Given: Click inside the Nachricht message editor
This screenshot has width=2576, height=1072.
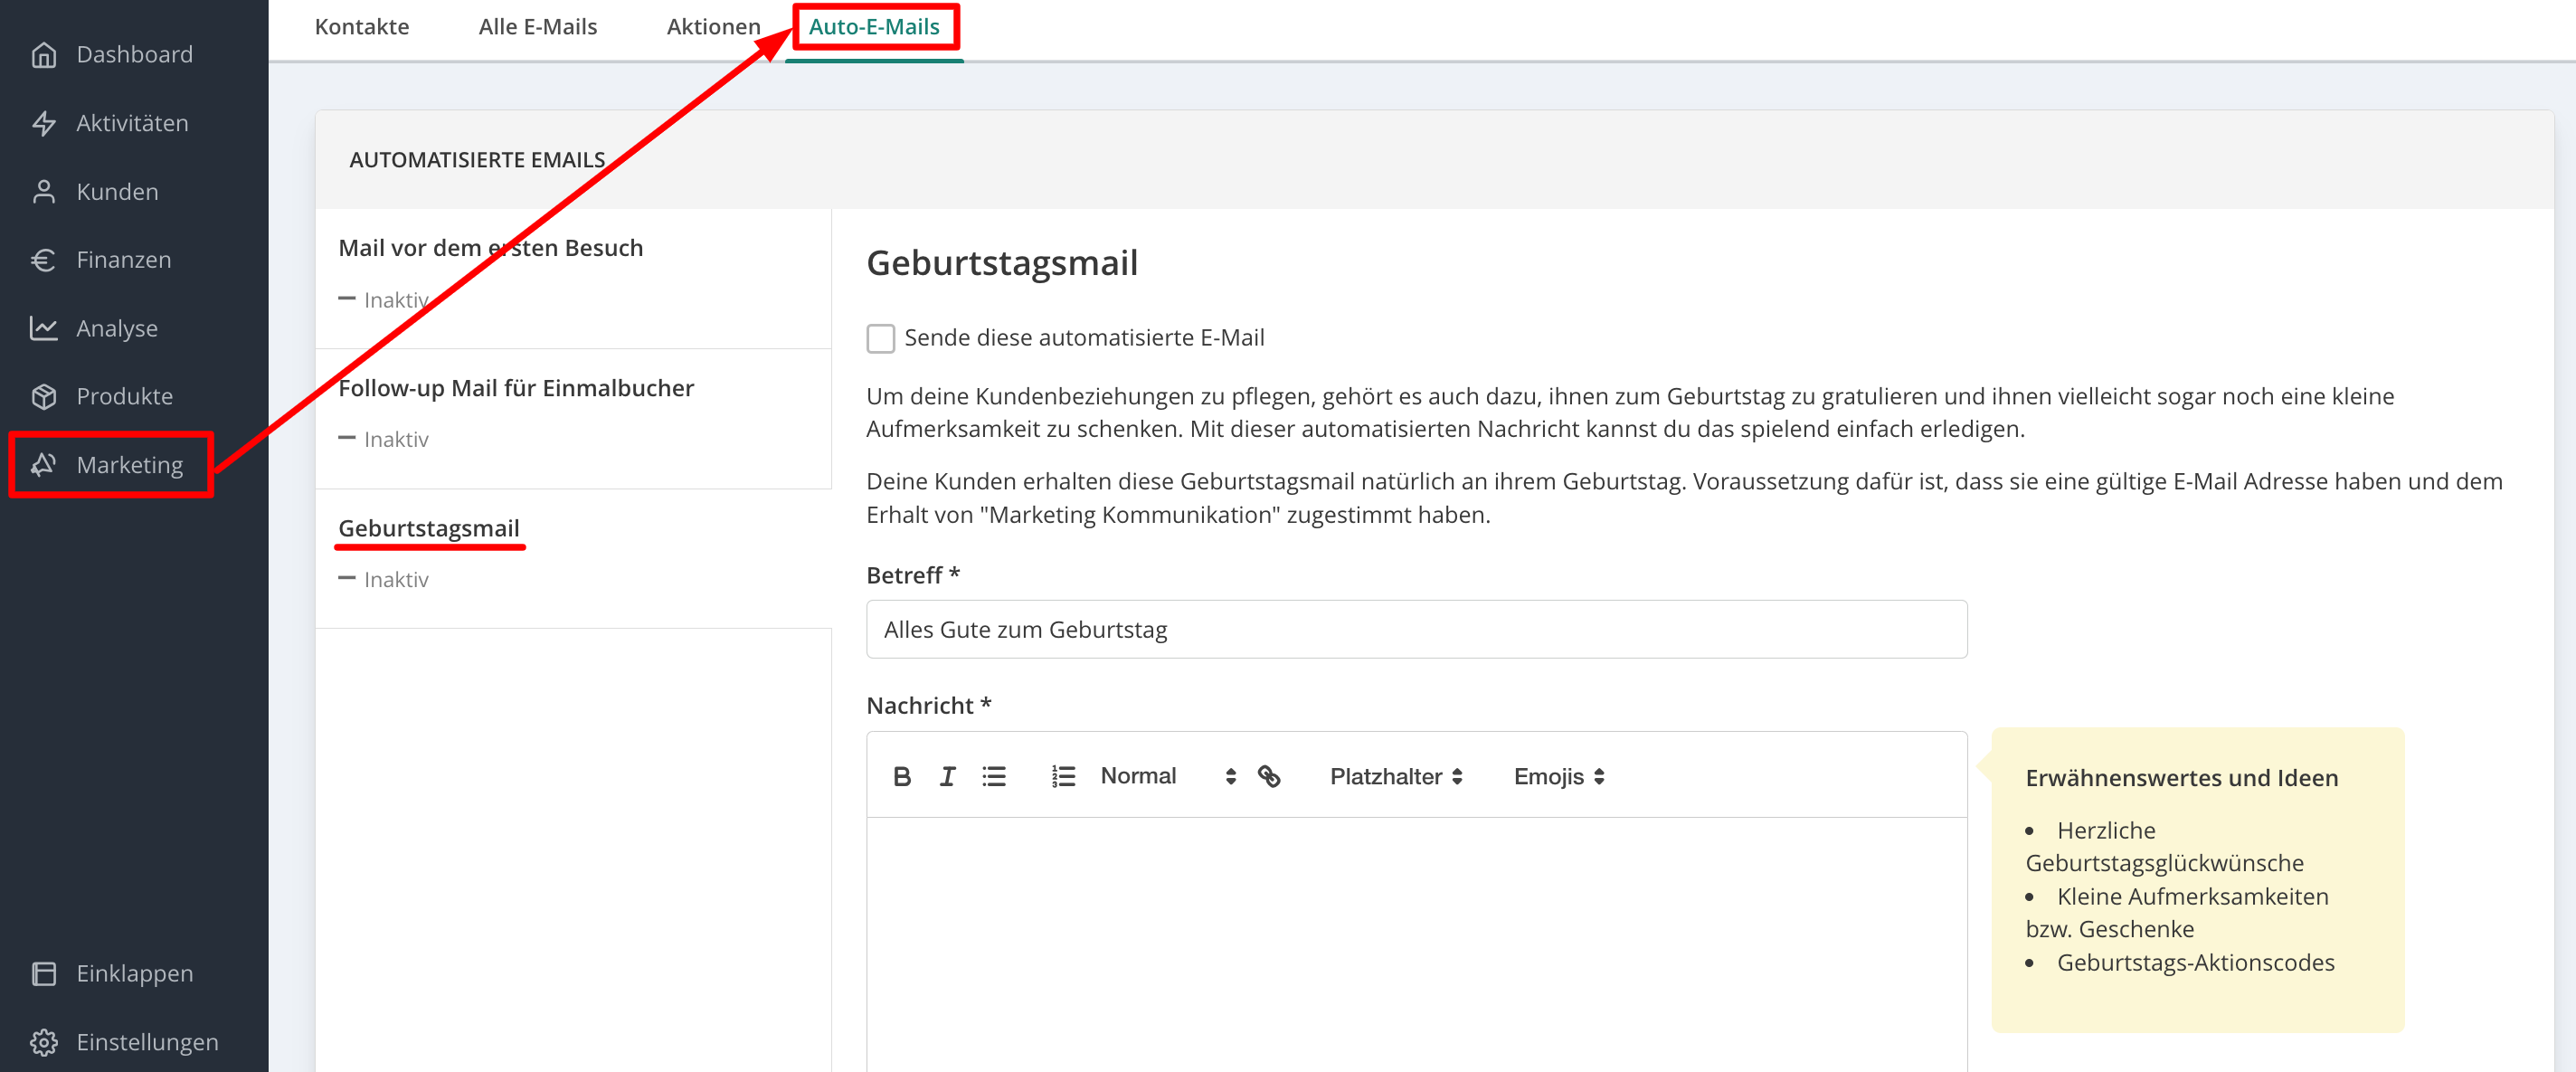Looking at the screenshot, I should 1415,940.
